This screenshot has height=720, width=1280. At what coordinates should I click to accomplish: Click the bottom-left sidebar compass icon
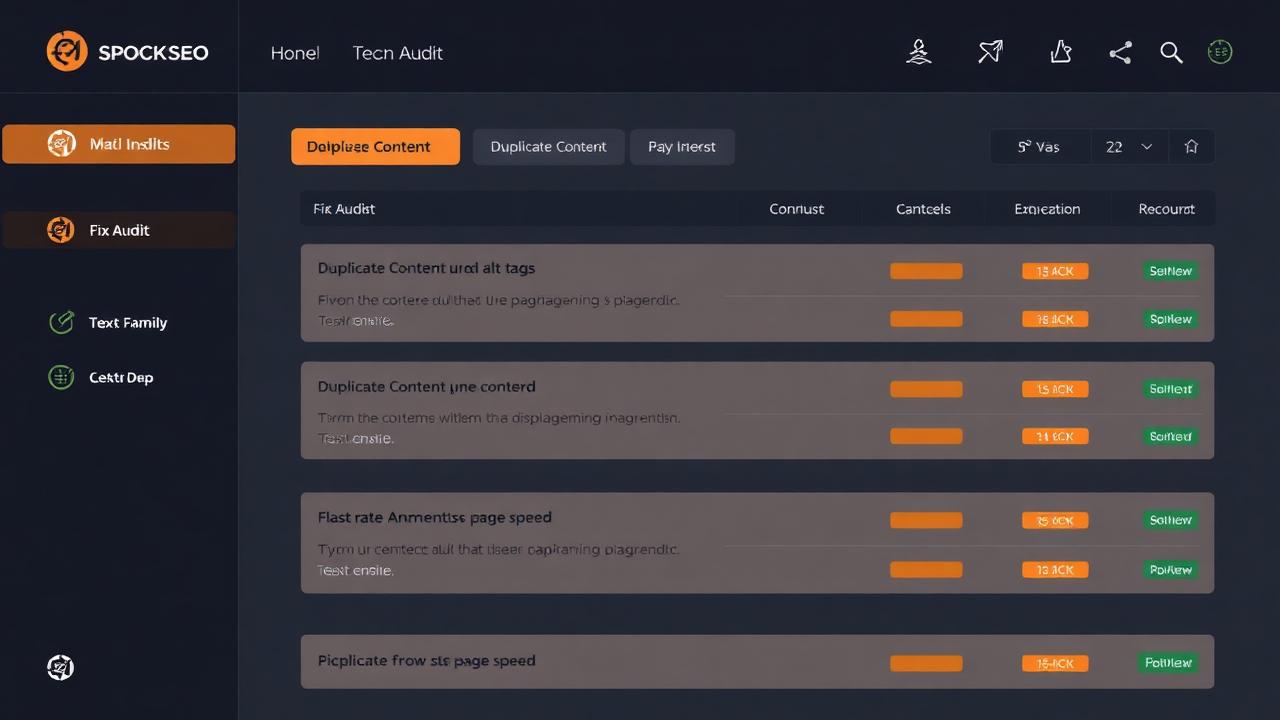pos(60,667)
